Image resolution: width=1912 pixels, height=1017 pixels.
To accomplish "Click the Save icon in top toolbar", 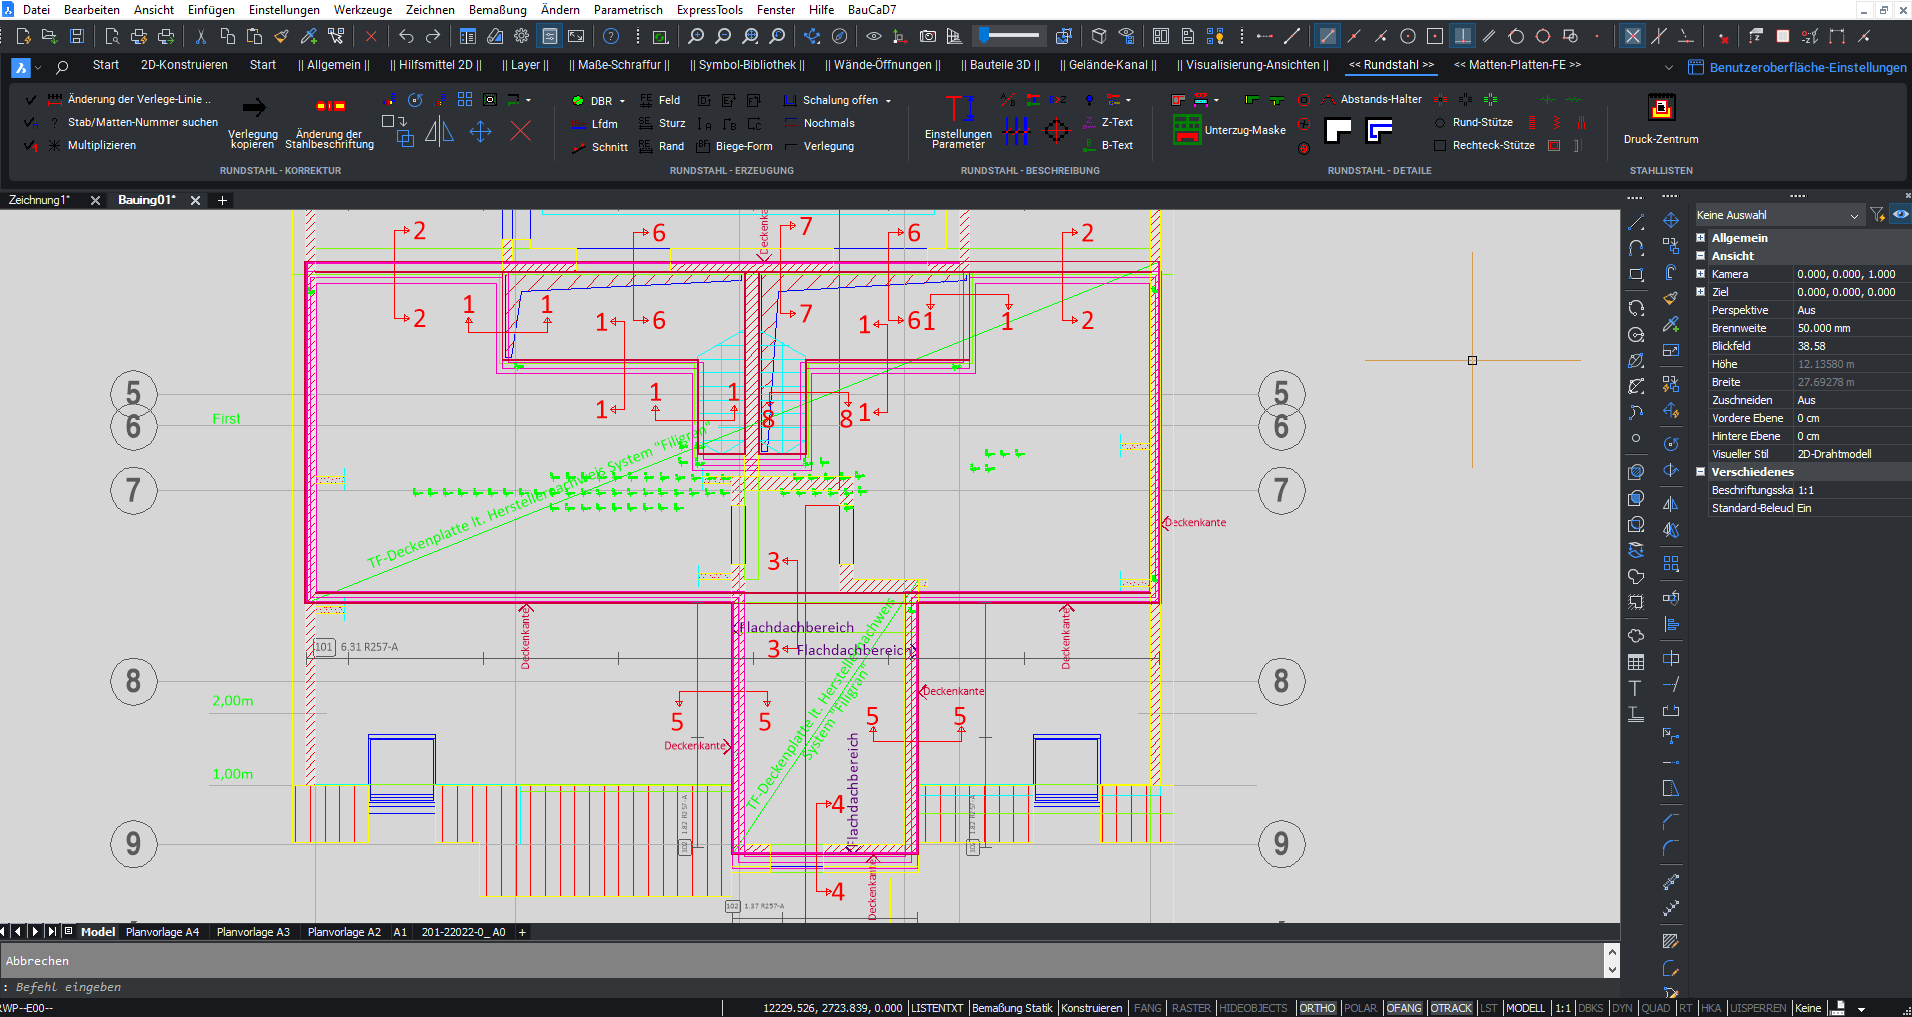I will point(77,37).
